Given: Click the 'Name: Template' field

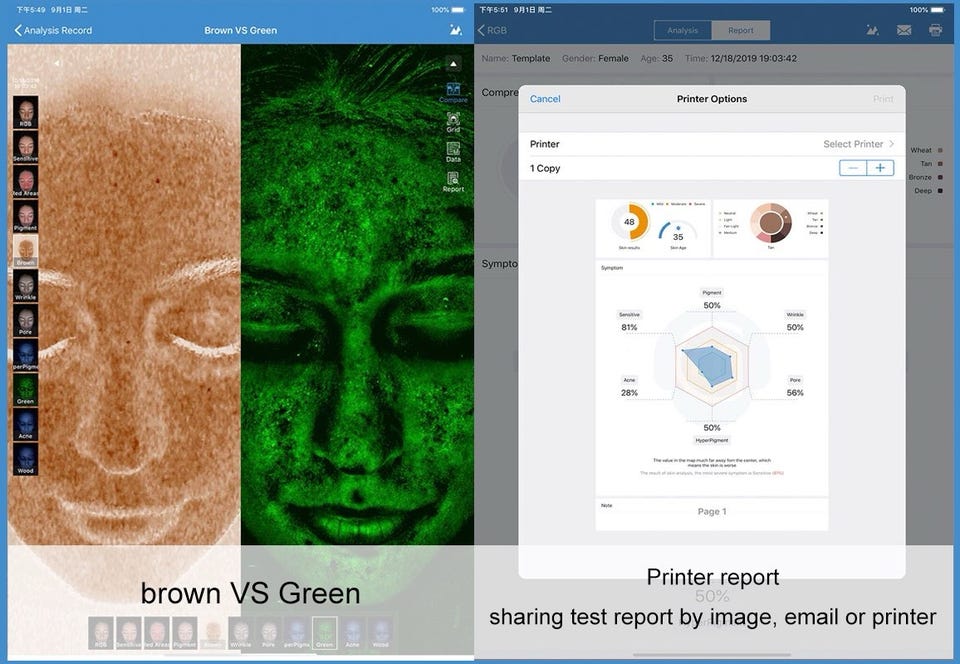Looking at the screenshot, I should click(516, 58).
